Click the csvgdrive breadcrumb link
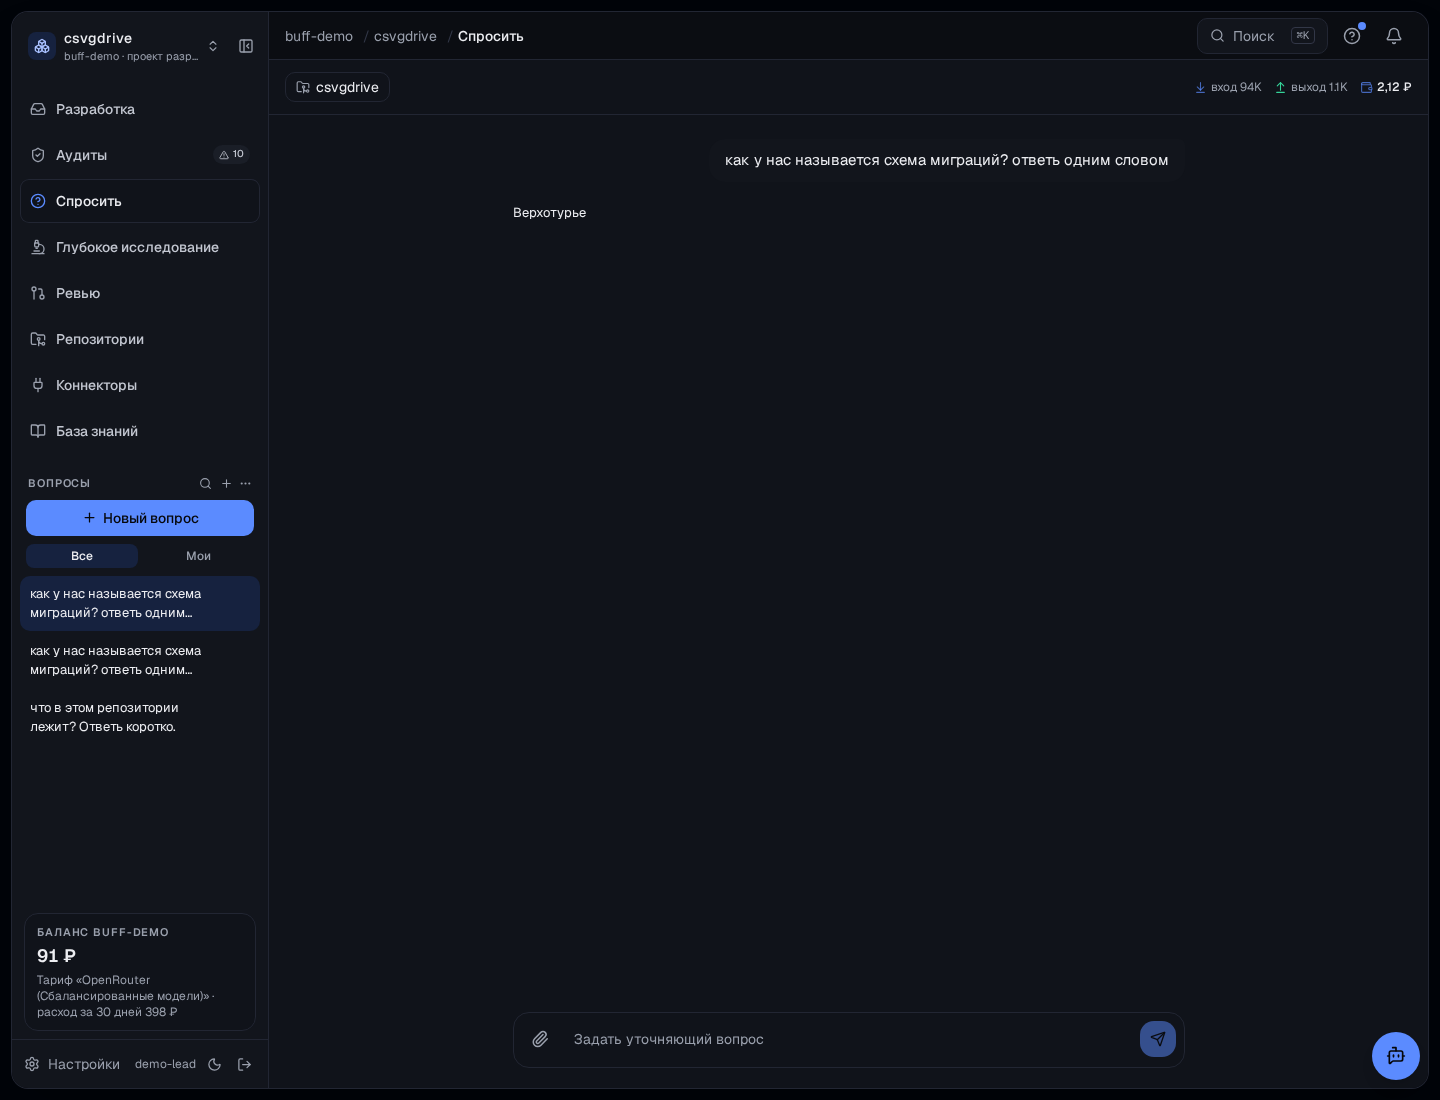 405,36
